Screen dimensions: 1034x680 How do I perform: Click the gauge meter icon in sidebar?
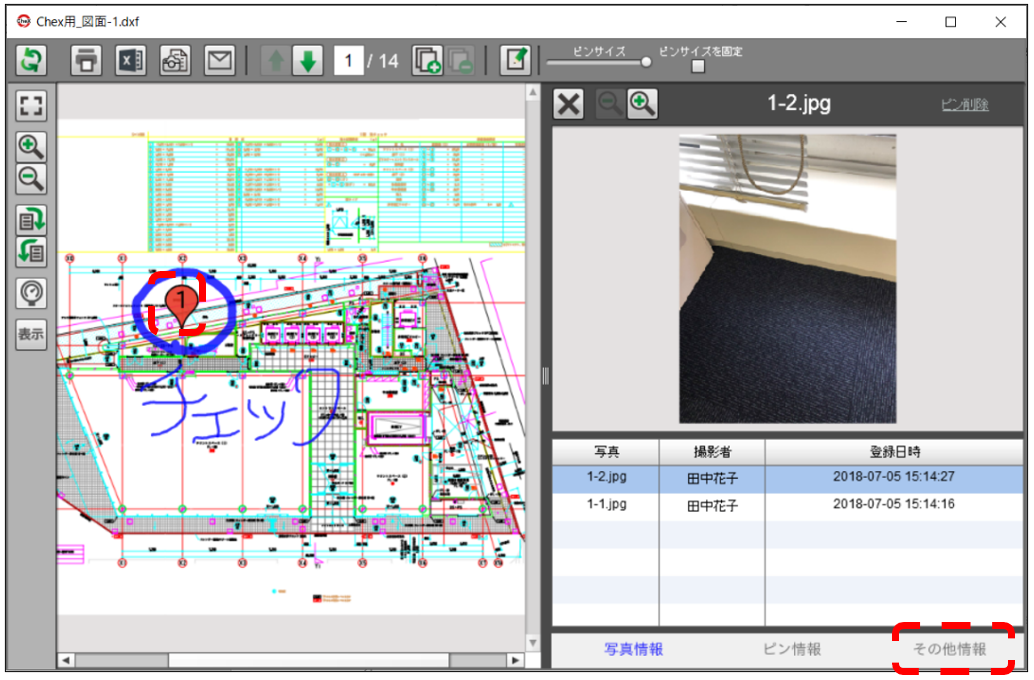click(32, 292)
